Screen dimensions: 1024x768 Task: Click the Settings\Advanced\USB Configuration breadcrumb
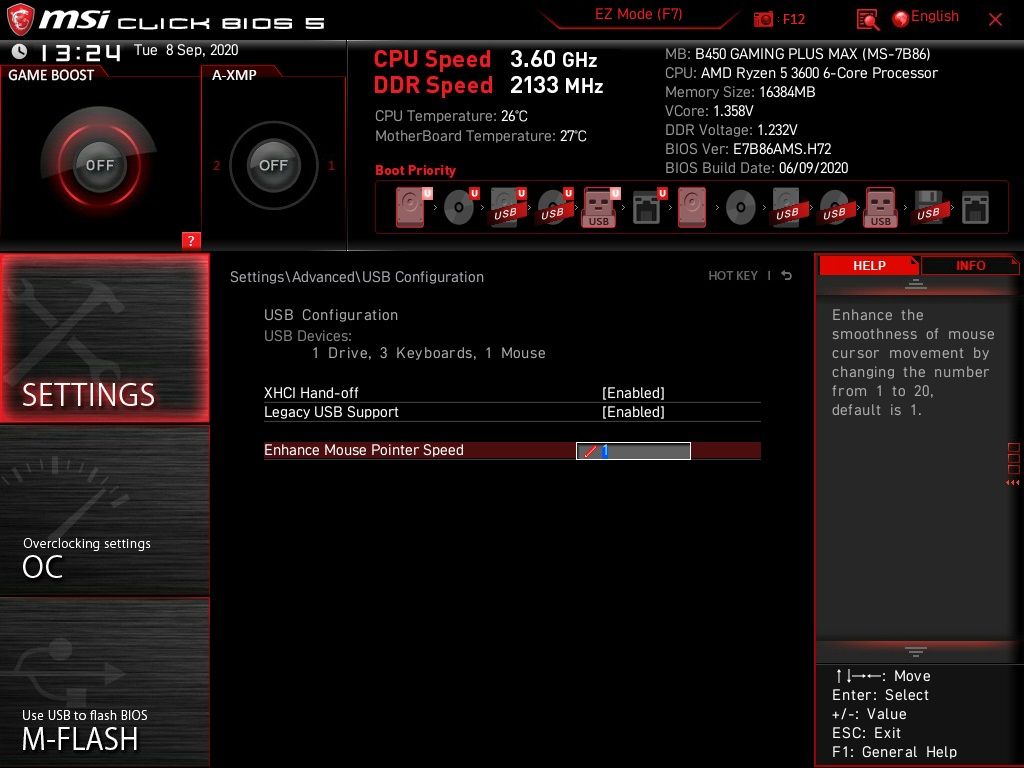pyautogui.click(x=357, y=277)
